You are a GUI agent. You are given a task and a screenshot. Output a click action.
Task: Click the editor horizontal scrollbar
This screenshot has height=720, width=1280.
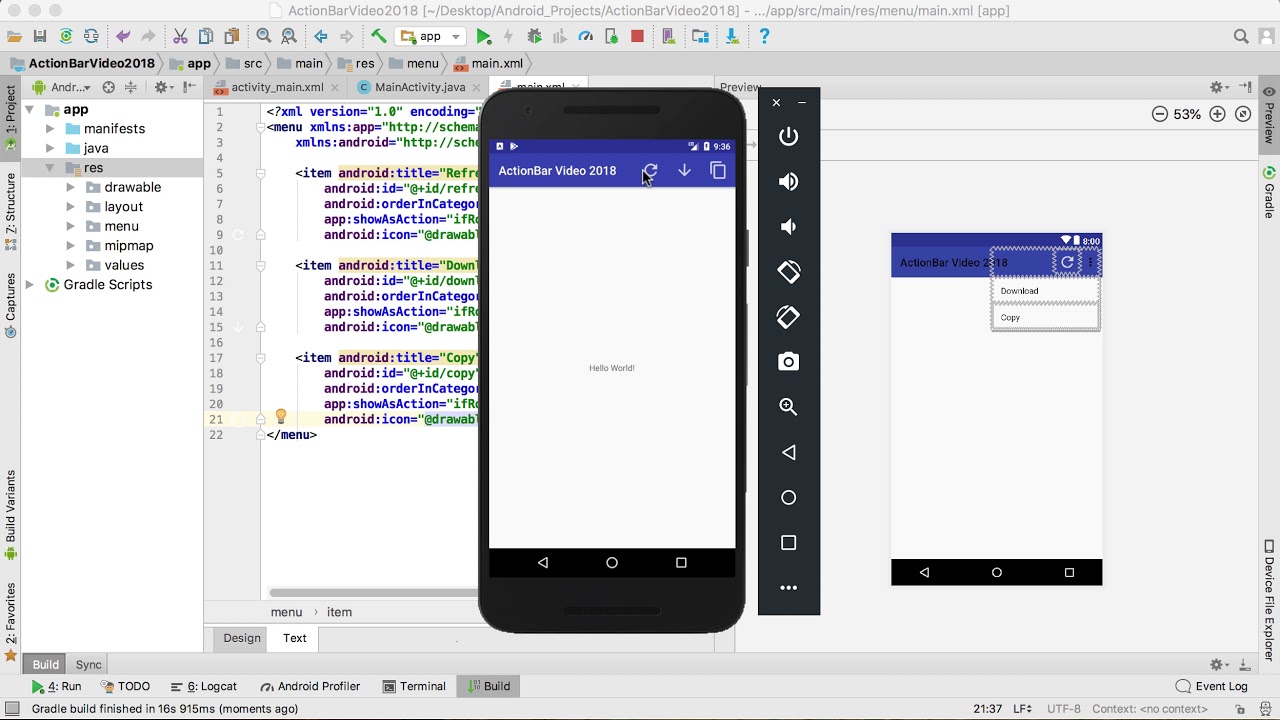click(374, 593)
